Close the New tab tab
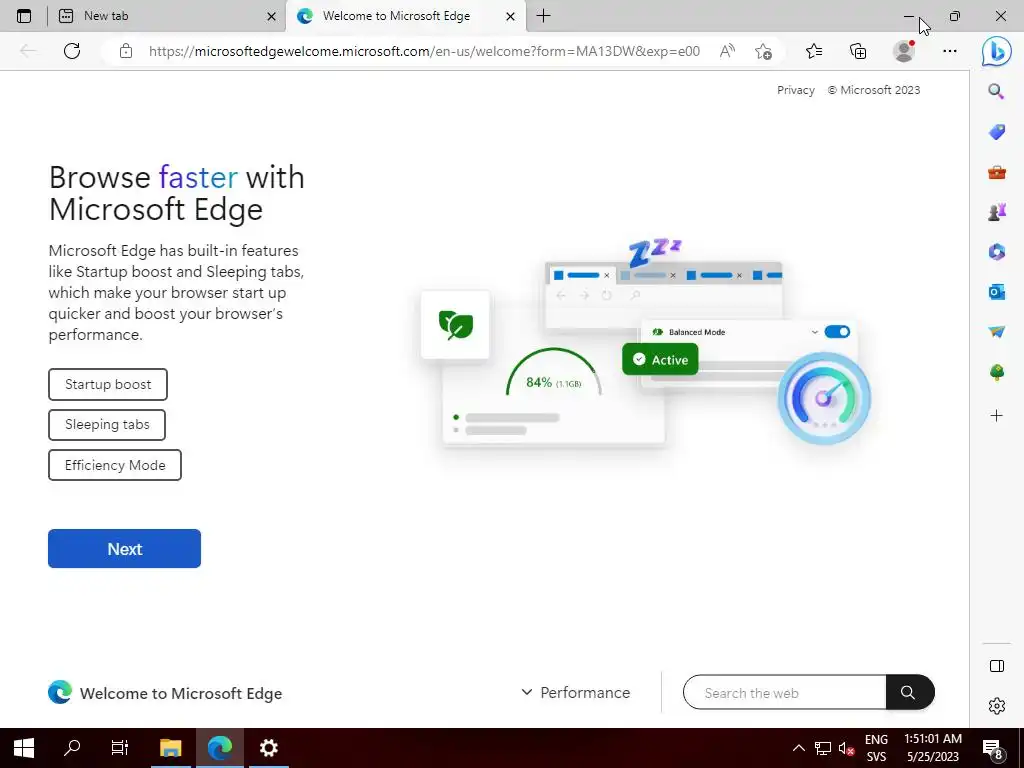 272,16
